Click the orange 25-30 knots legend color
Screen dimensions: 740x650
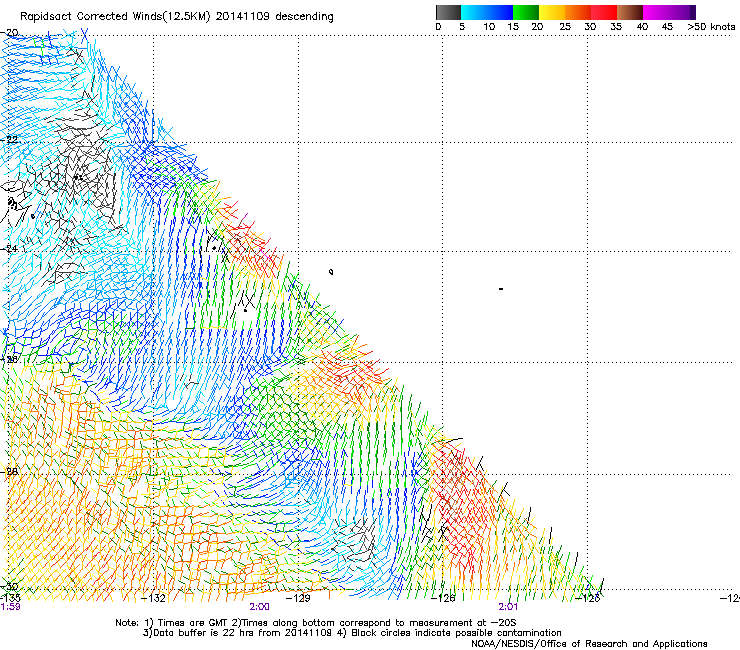(x=578, y=12)
